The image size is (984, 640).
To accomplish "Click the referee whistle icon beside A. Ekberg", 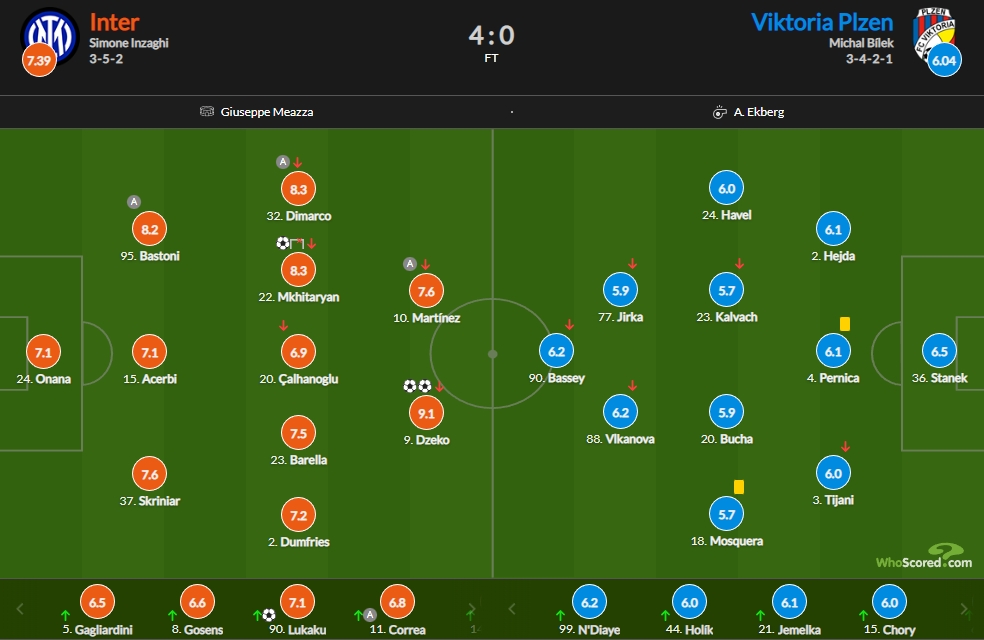I will [719, 112].
